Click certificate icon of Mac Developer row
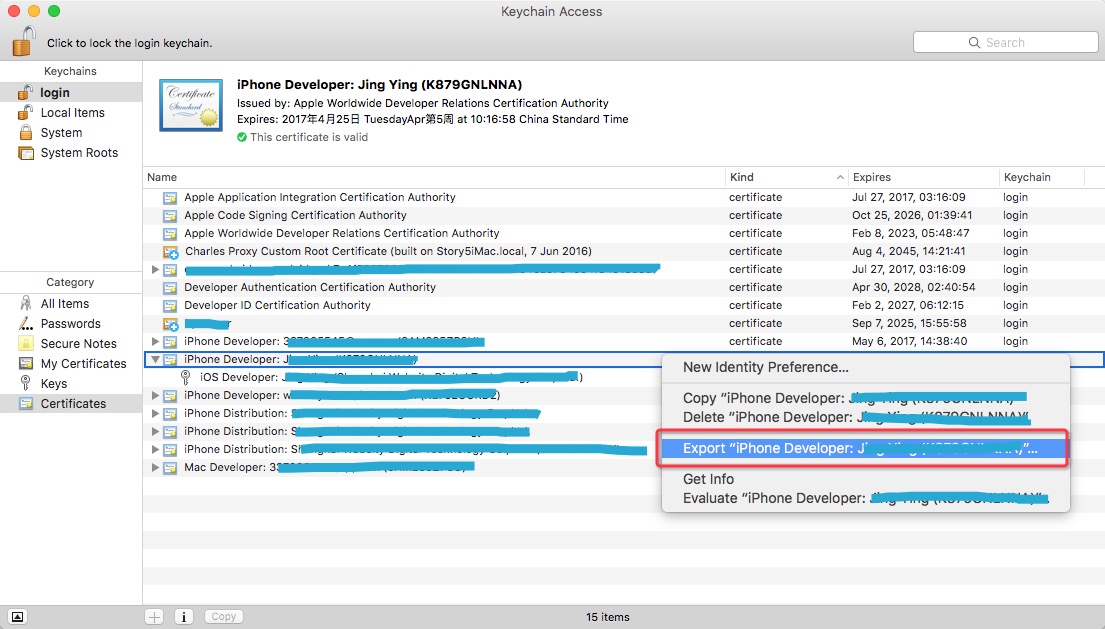The width and height of the screenshot is (1105, 629). click(170, 468)
